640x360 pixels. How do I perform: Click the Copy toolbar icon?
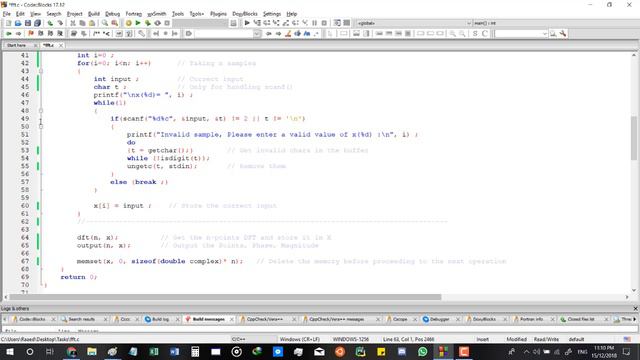click(x=82, y=23)
